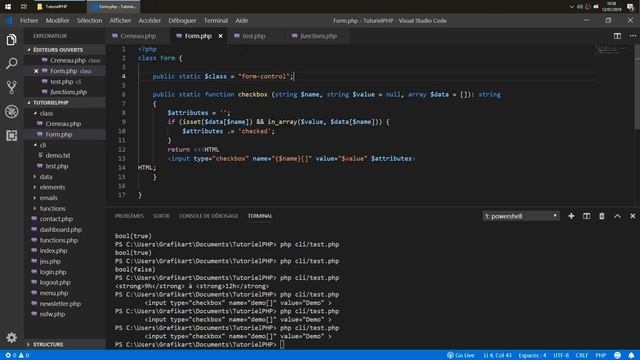This screenshot has height=360, width=640.
Task: Show errors and warnings in status bar
Action: [x=17, y=355]
